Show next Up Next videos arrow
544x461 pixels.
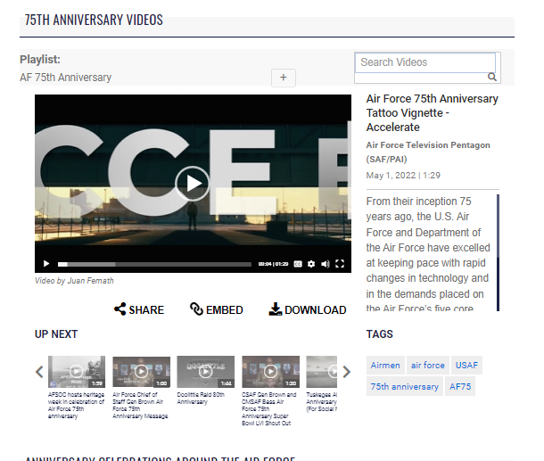click(x=346, y=372)
